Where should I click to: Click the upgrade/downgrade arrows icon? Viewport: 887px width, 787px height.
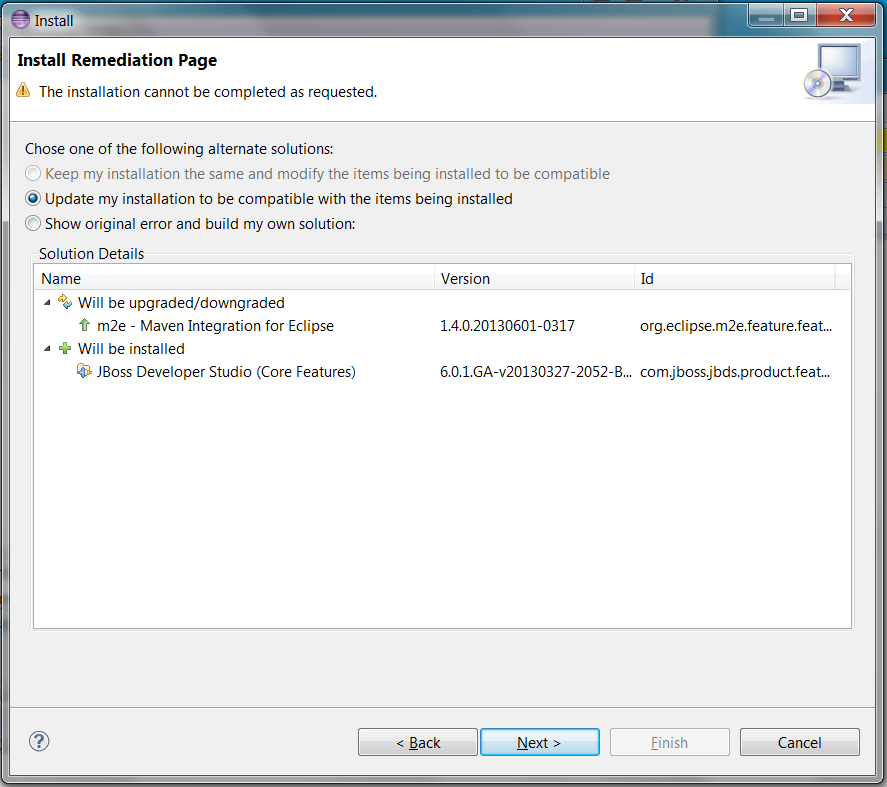point(65,302)
